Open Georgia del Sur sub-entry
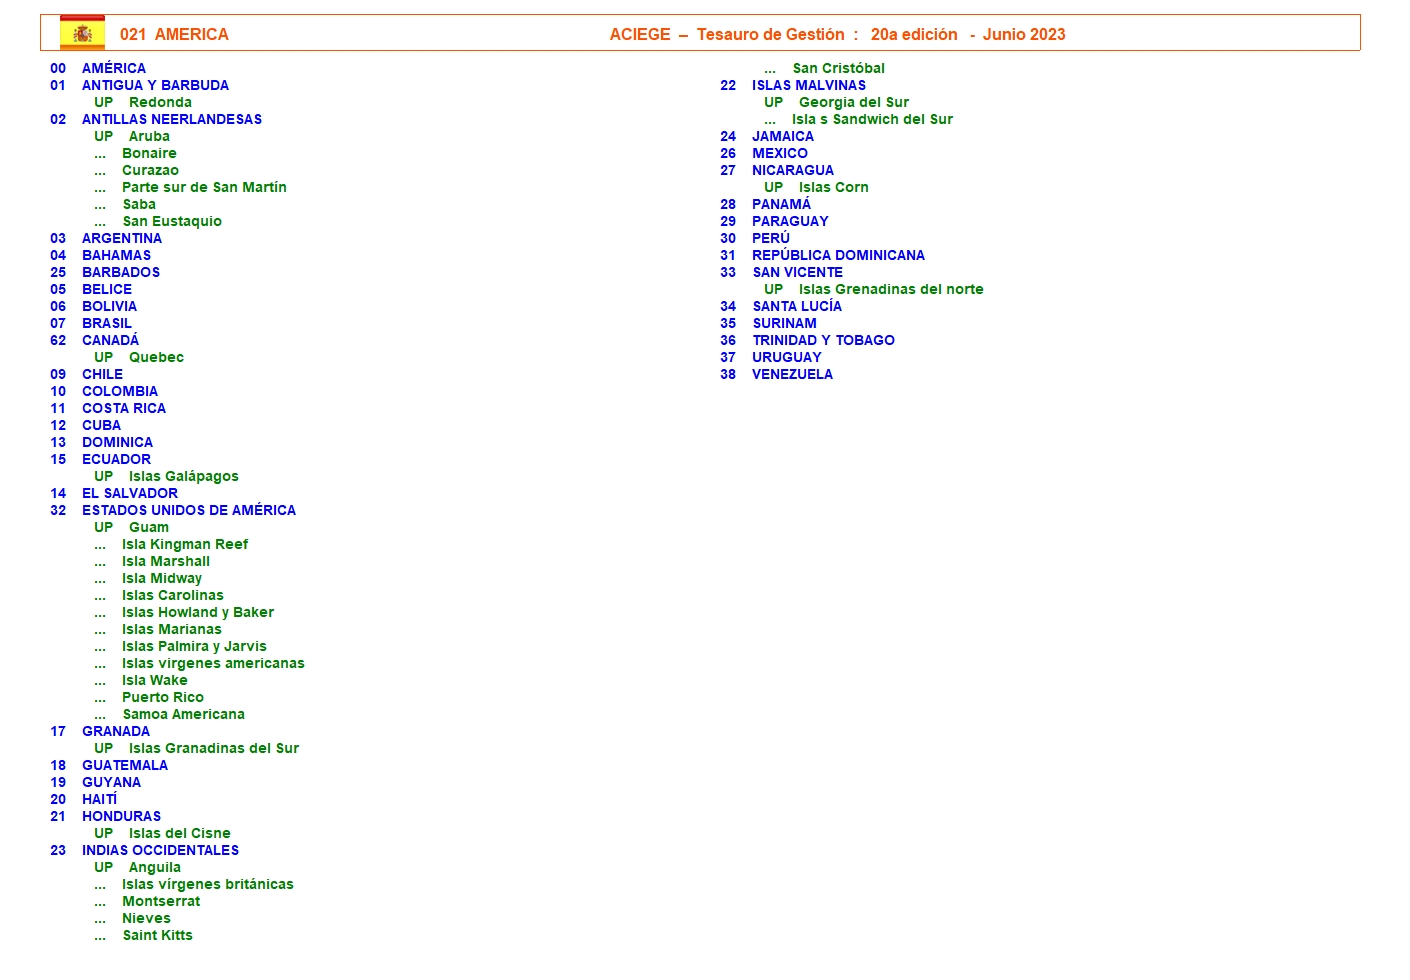This screenshot has width=1410, height=980. click(853, 102)
